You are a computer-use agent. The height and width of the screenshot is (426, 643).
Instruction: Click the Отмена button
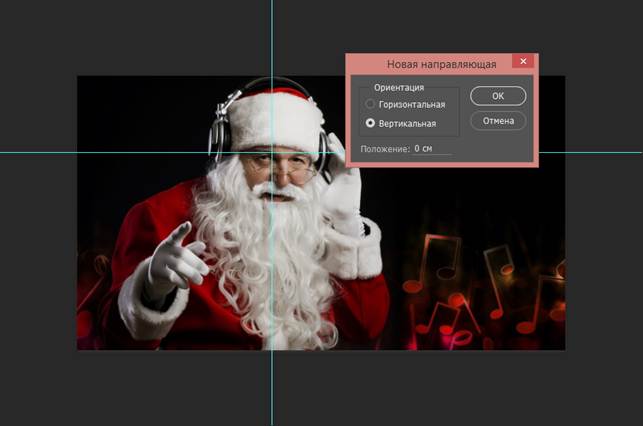[498, 121]
